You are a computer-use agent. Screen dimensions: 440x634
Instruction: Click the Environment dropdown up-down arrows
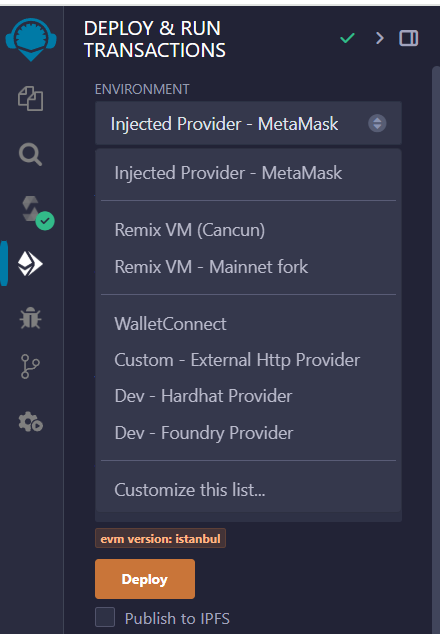377,123
